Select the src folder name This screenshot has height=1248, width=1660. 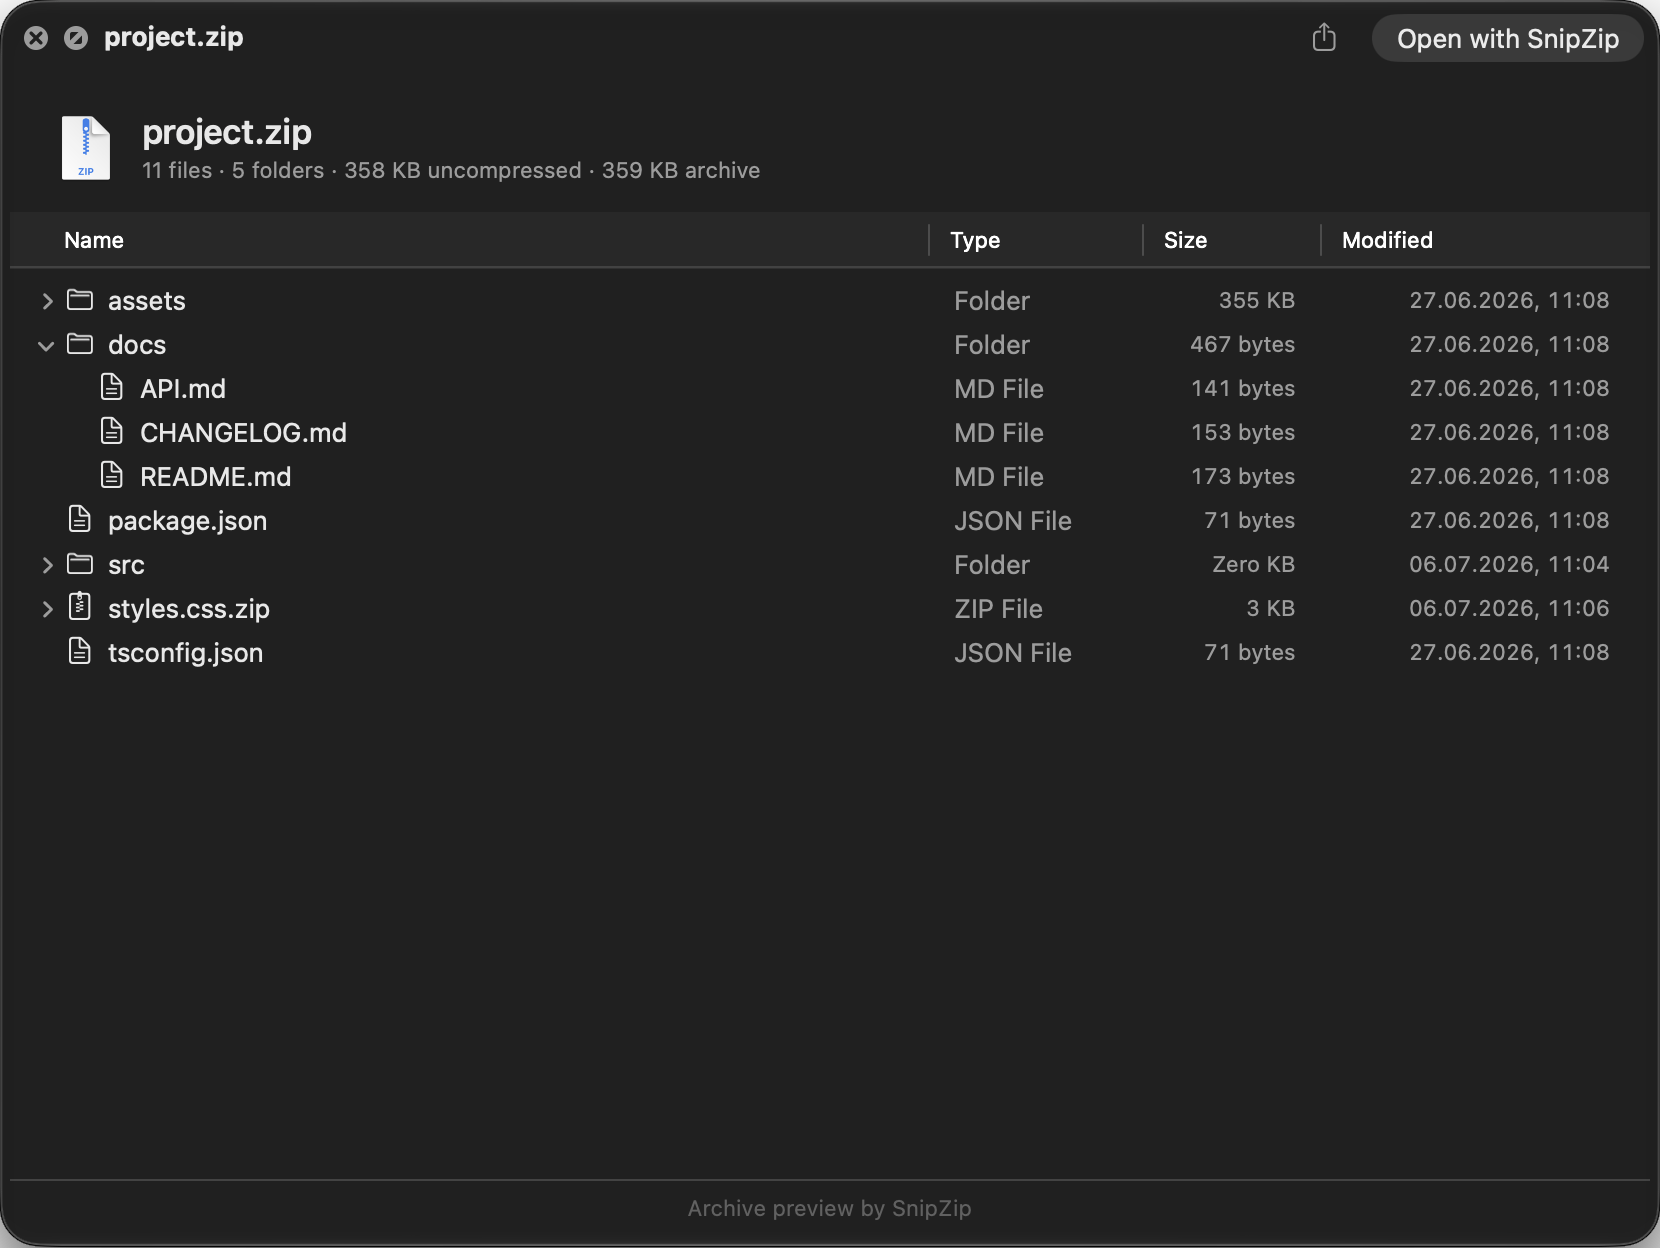pyautogui.click(x=126, y=566)
